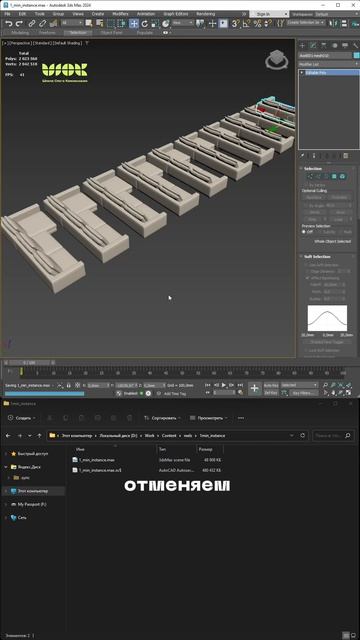Screen dimensions: 360x640
Task: Click Zoom Extents All navigation icon
Action: 349,385
